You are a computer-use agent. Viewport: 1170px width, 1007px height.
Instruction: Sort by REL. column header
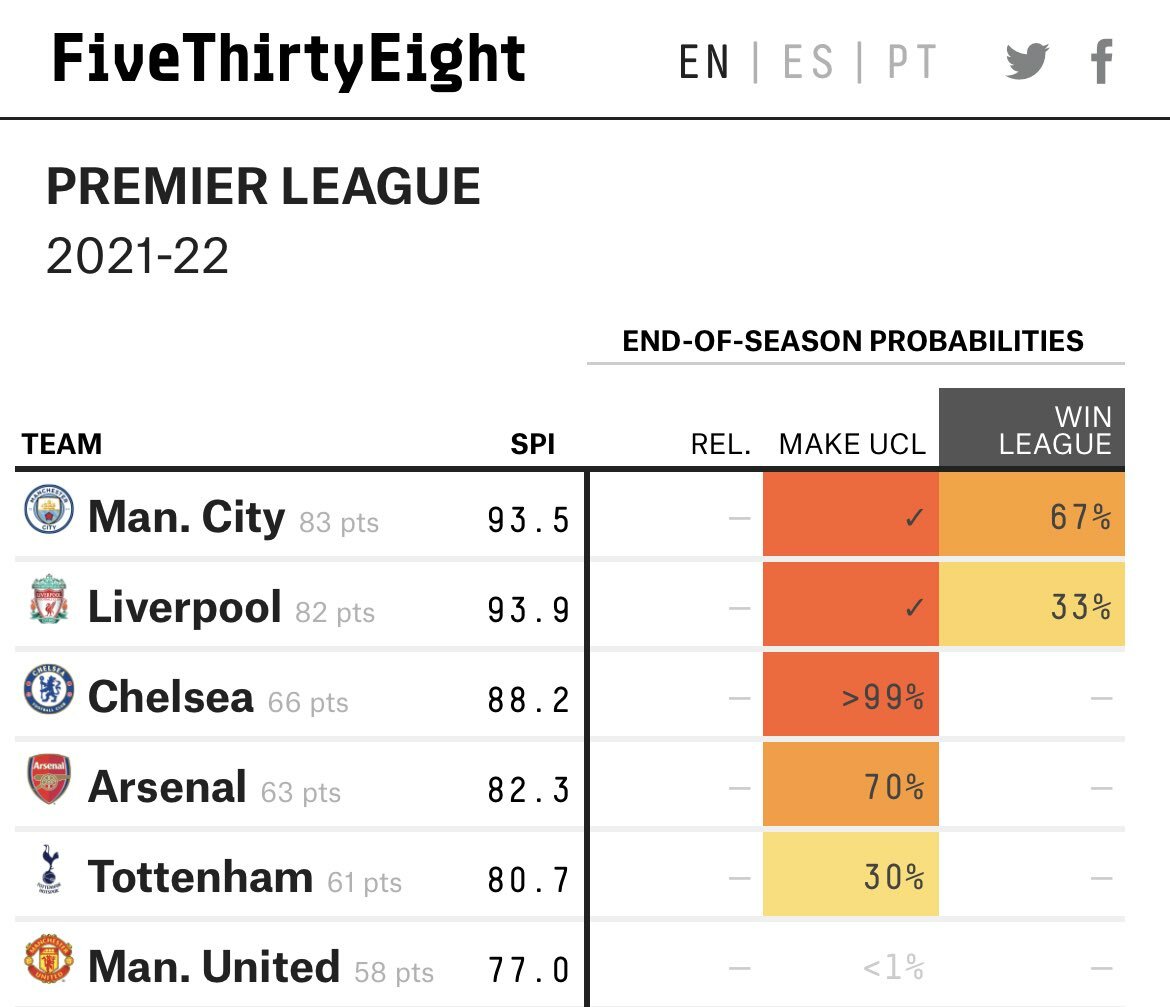coord(720,444)
